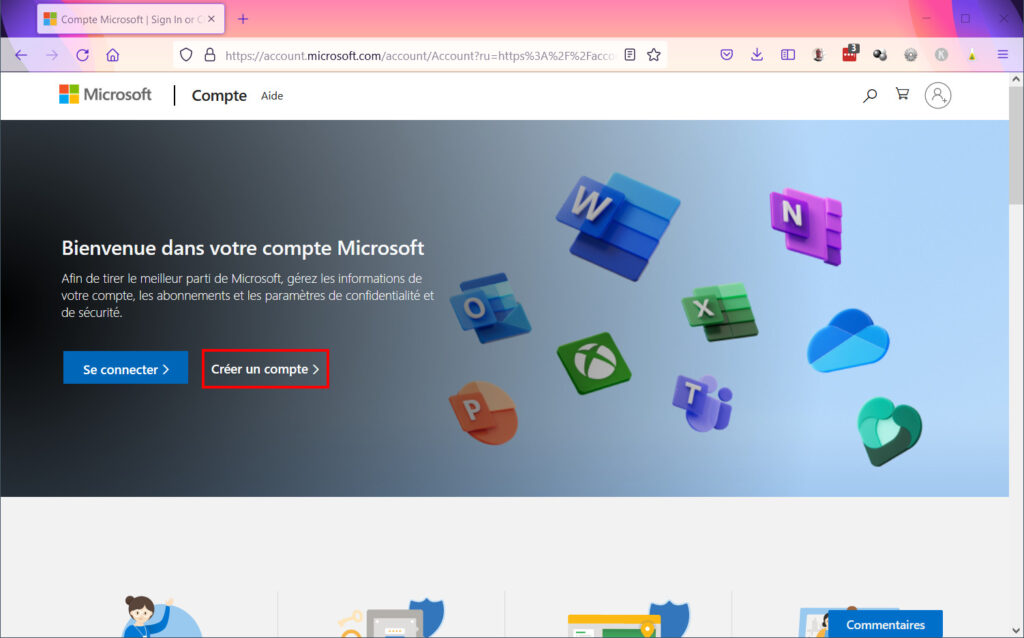Bookmark this page with the star
This screenshot has width=1024, height=638.
pyautogui.click(x=654, y=56)
